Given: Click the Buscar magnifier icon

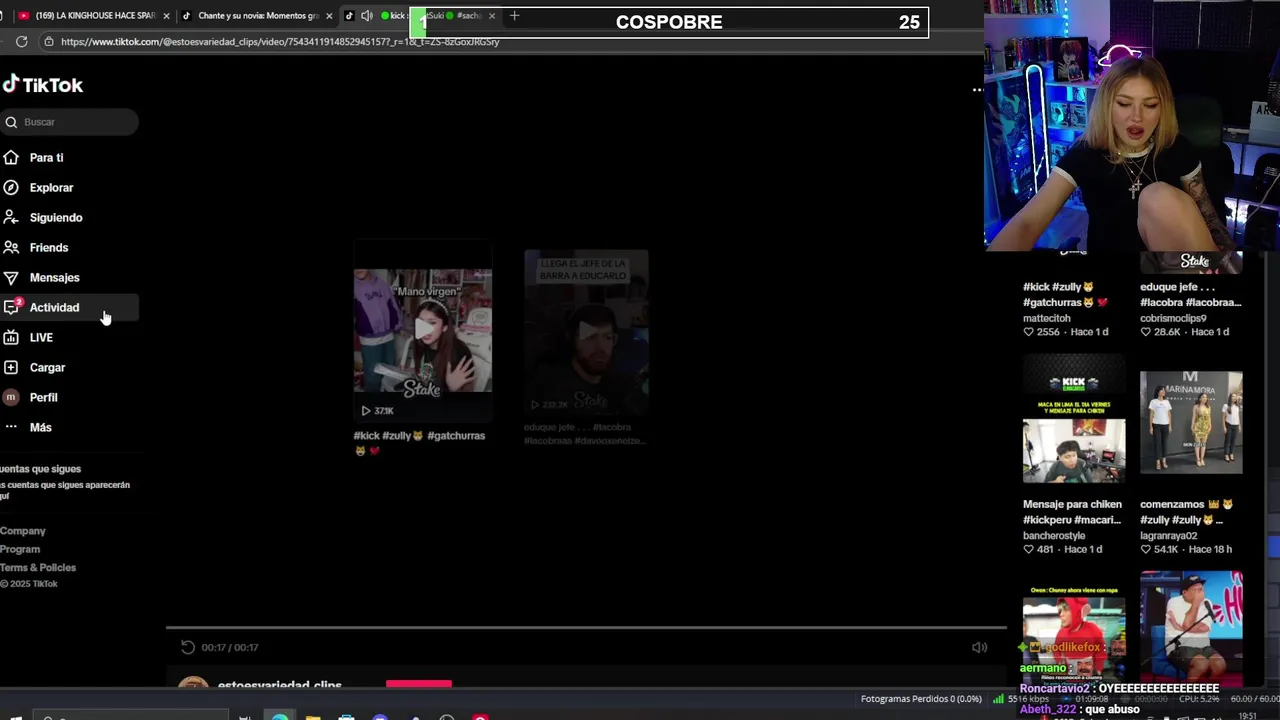Looking at the screenshot, I should pyautogui.click(x=11, y=122).
